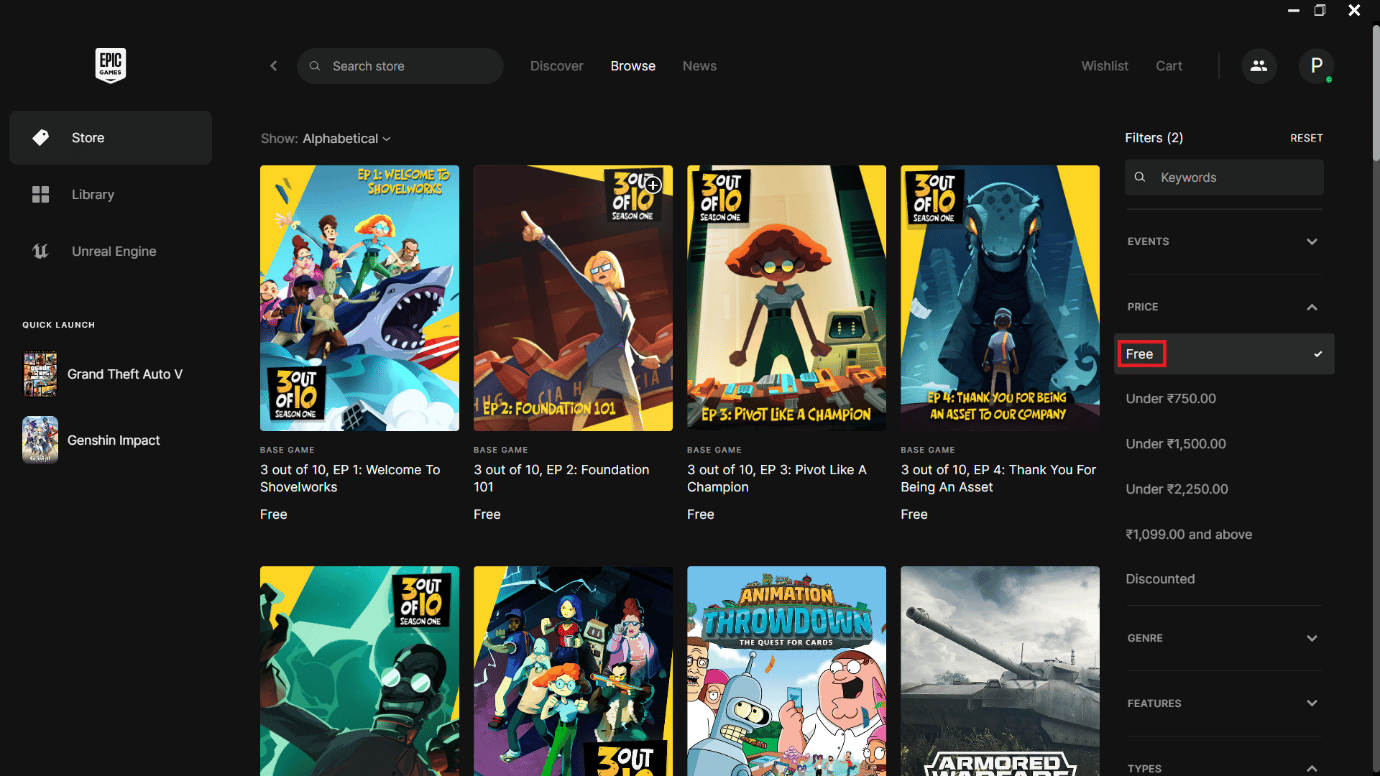Click the search magnifier icon
The width and height of the screenshot is (1380, 776).
314,66
